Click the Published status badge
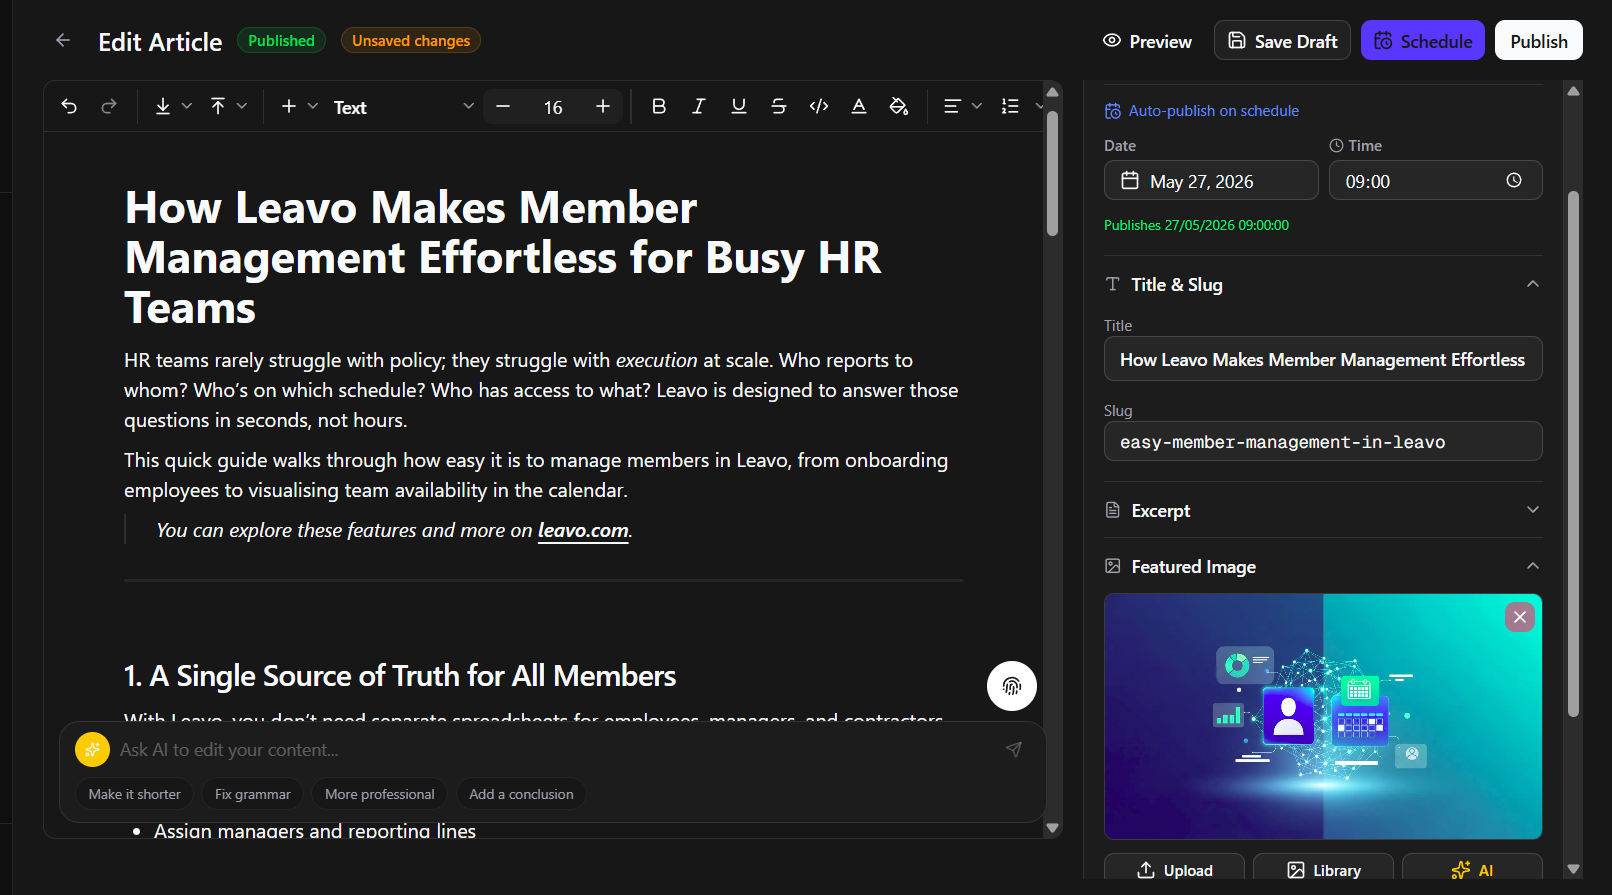 (281, 40)
